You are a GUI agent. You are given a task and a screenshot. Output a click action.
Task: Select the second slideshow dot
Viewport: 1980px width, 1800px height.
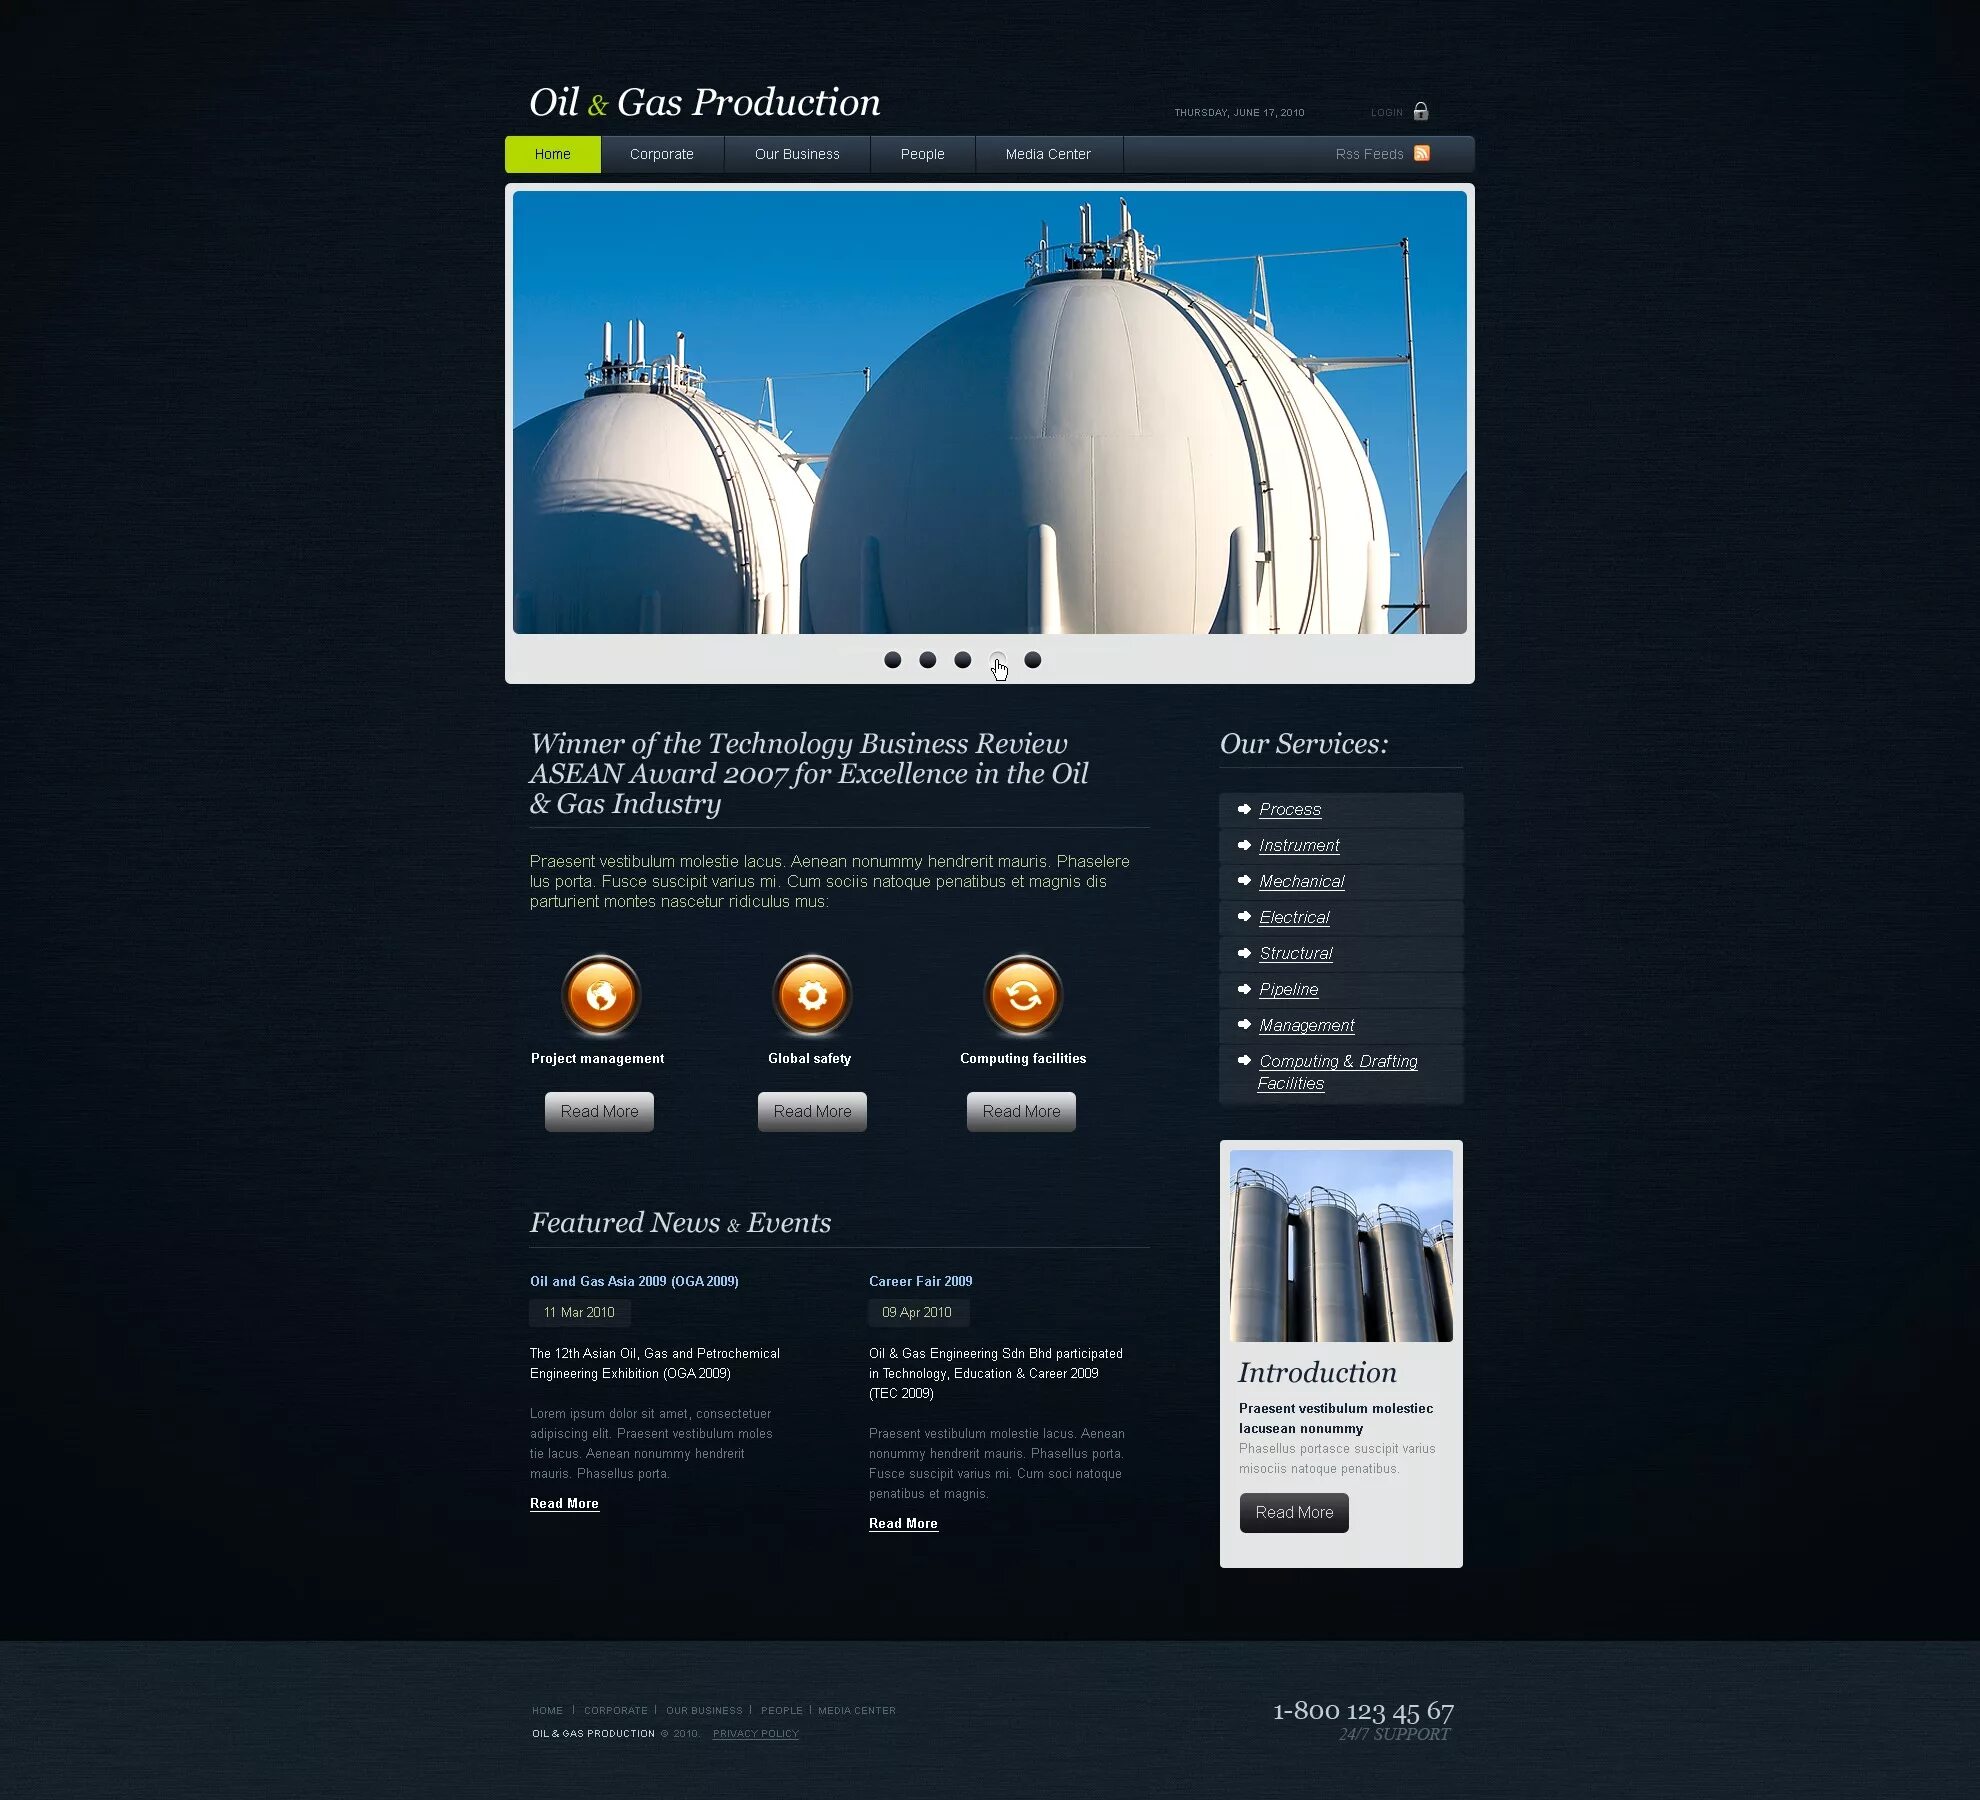click(928, 660)
